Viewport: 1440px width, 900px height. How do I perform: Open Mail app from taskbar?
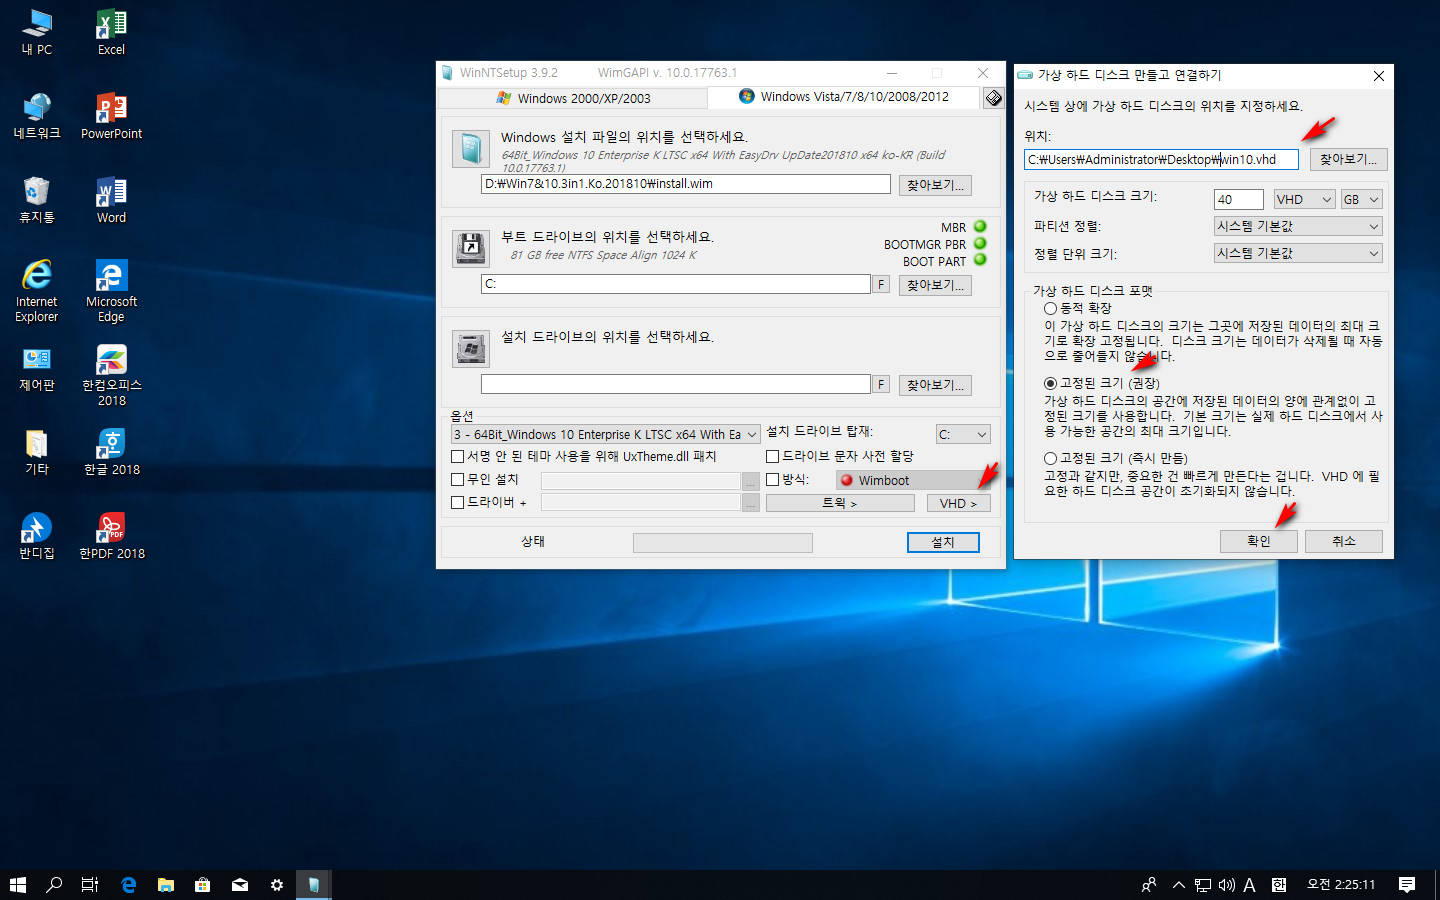(240, 884)
